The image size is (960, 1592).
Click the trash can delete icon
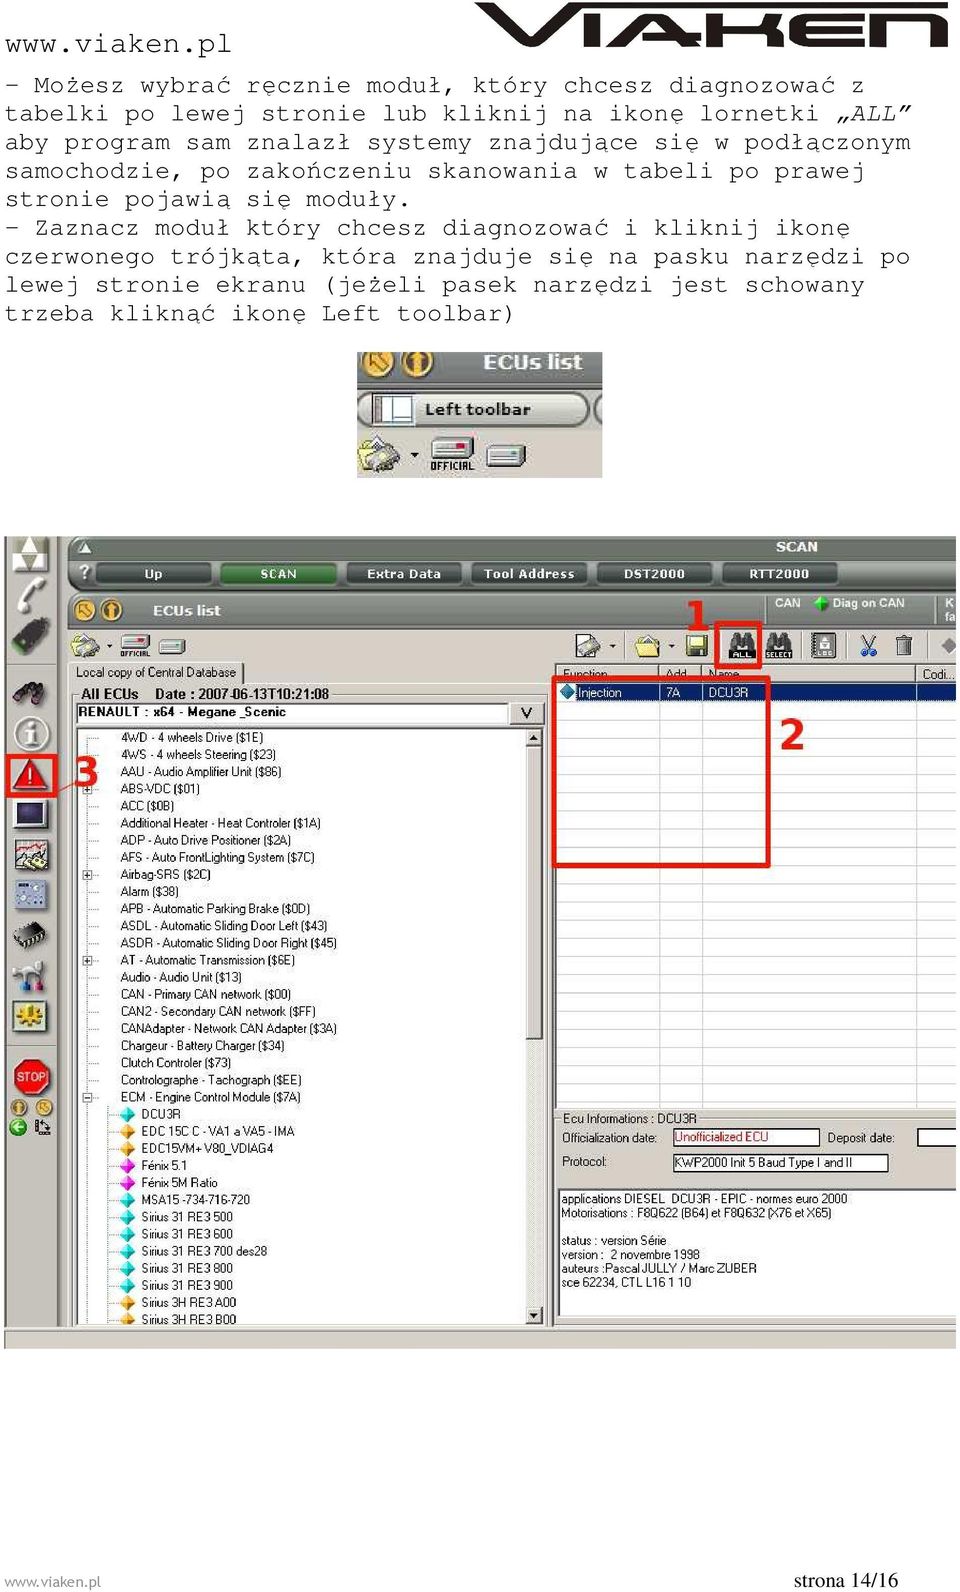[x=904, y=646]
